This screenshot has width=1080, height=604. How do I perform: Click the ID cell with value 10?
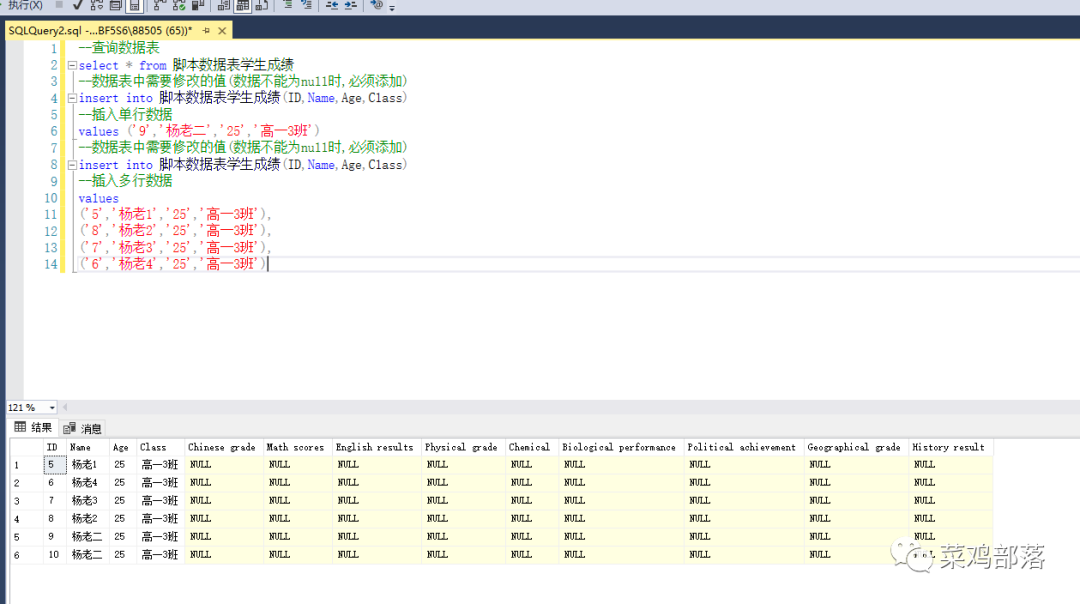(54, 554)
